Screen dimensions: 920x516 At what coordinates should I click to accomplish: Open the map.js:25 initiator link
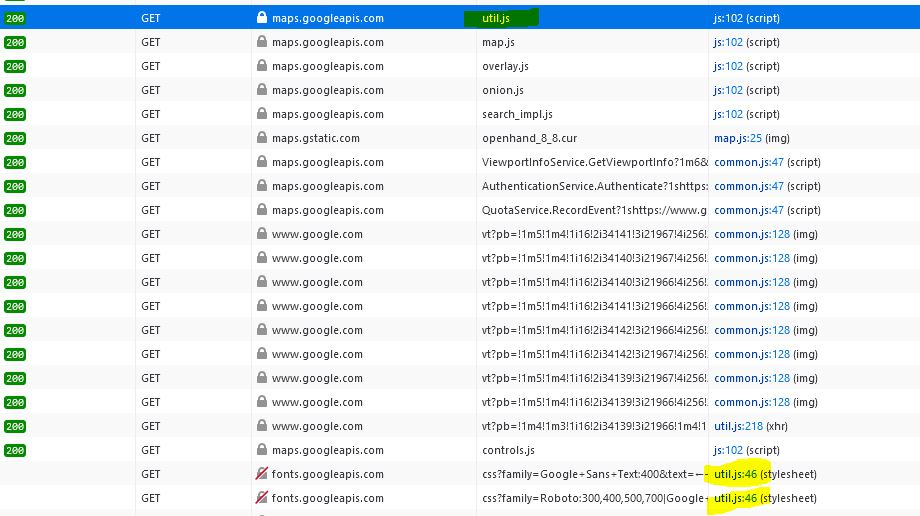[737, 138]
